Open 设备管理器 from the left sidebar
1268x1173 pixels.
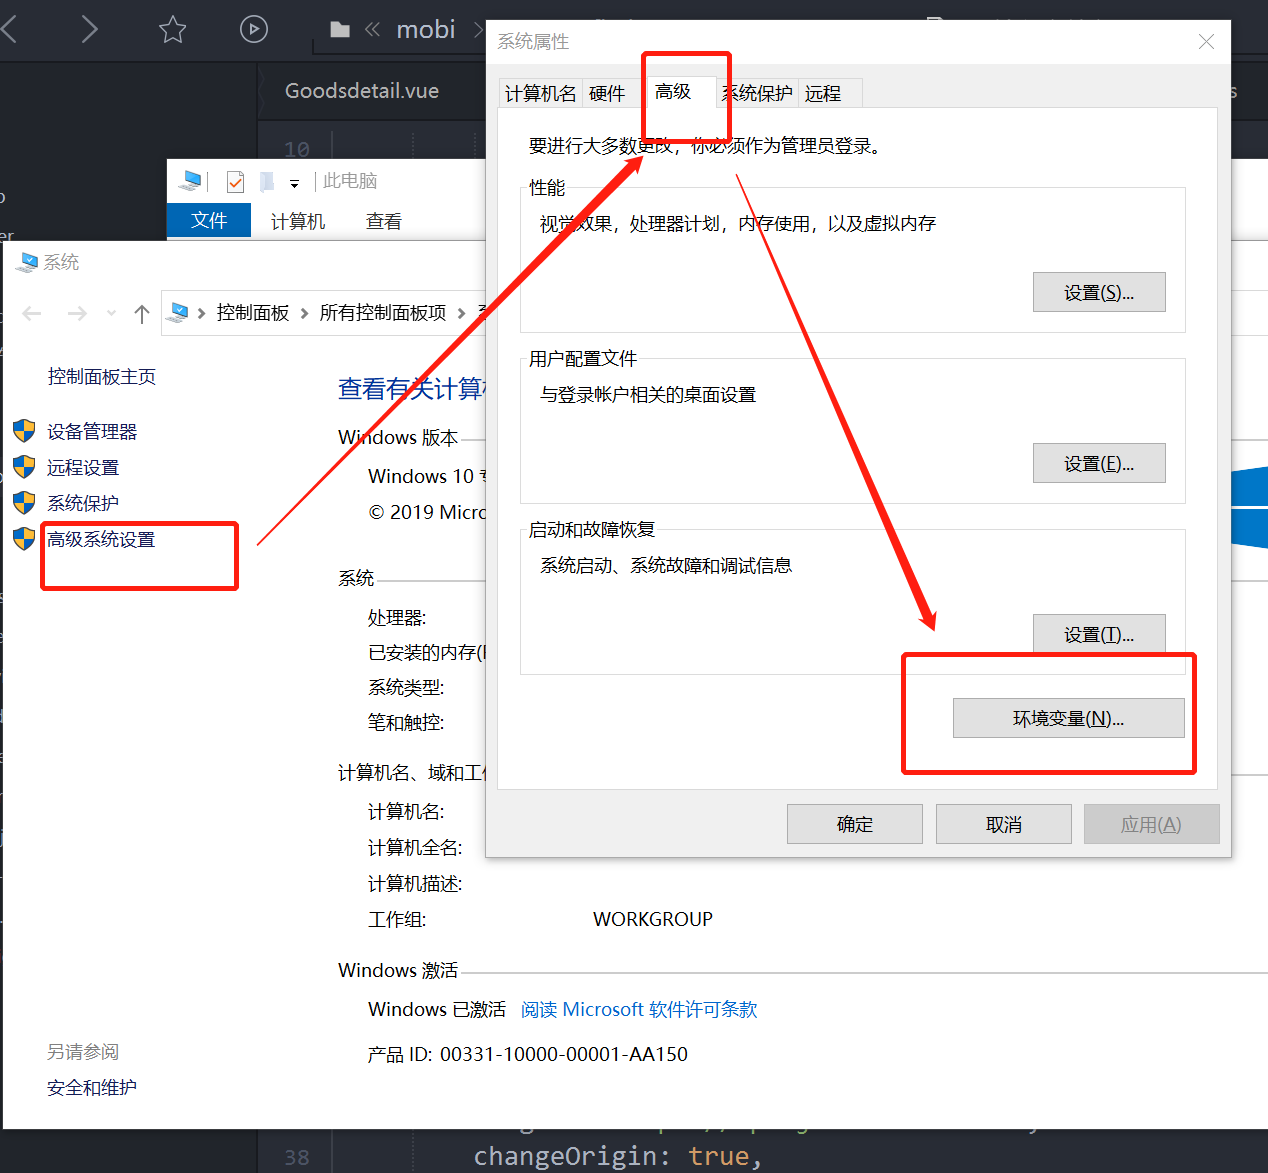point(90,431)
